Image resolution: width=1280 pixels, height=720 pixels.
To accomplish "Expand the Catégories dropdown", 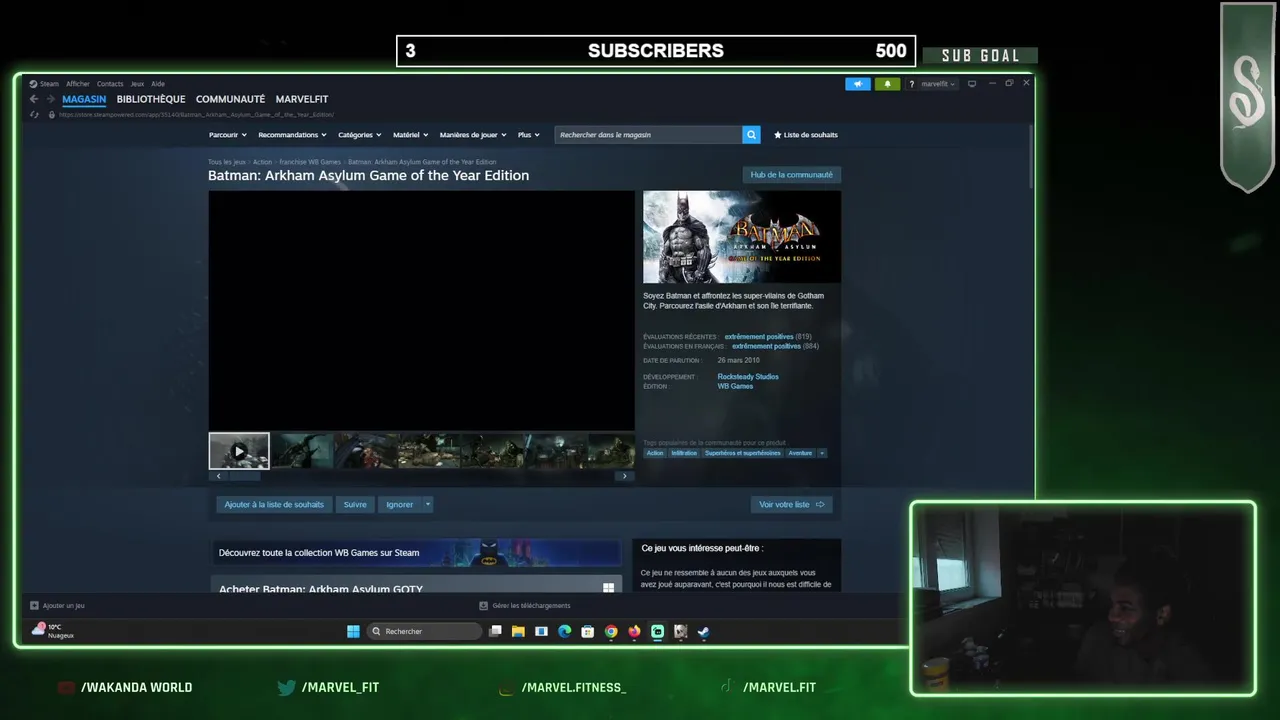I will point(359,135).
